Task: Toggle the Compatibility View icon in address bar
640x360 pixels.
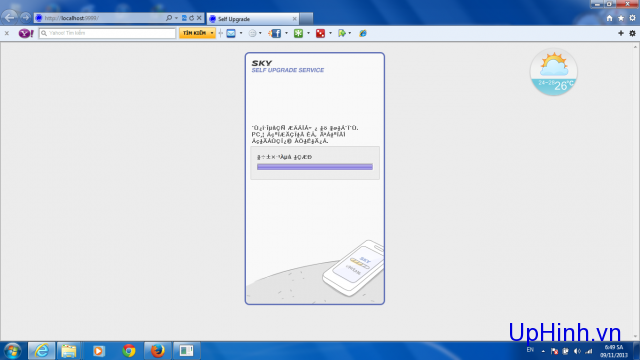Action: tap(184, 18)
